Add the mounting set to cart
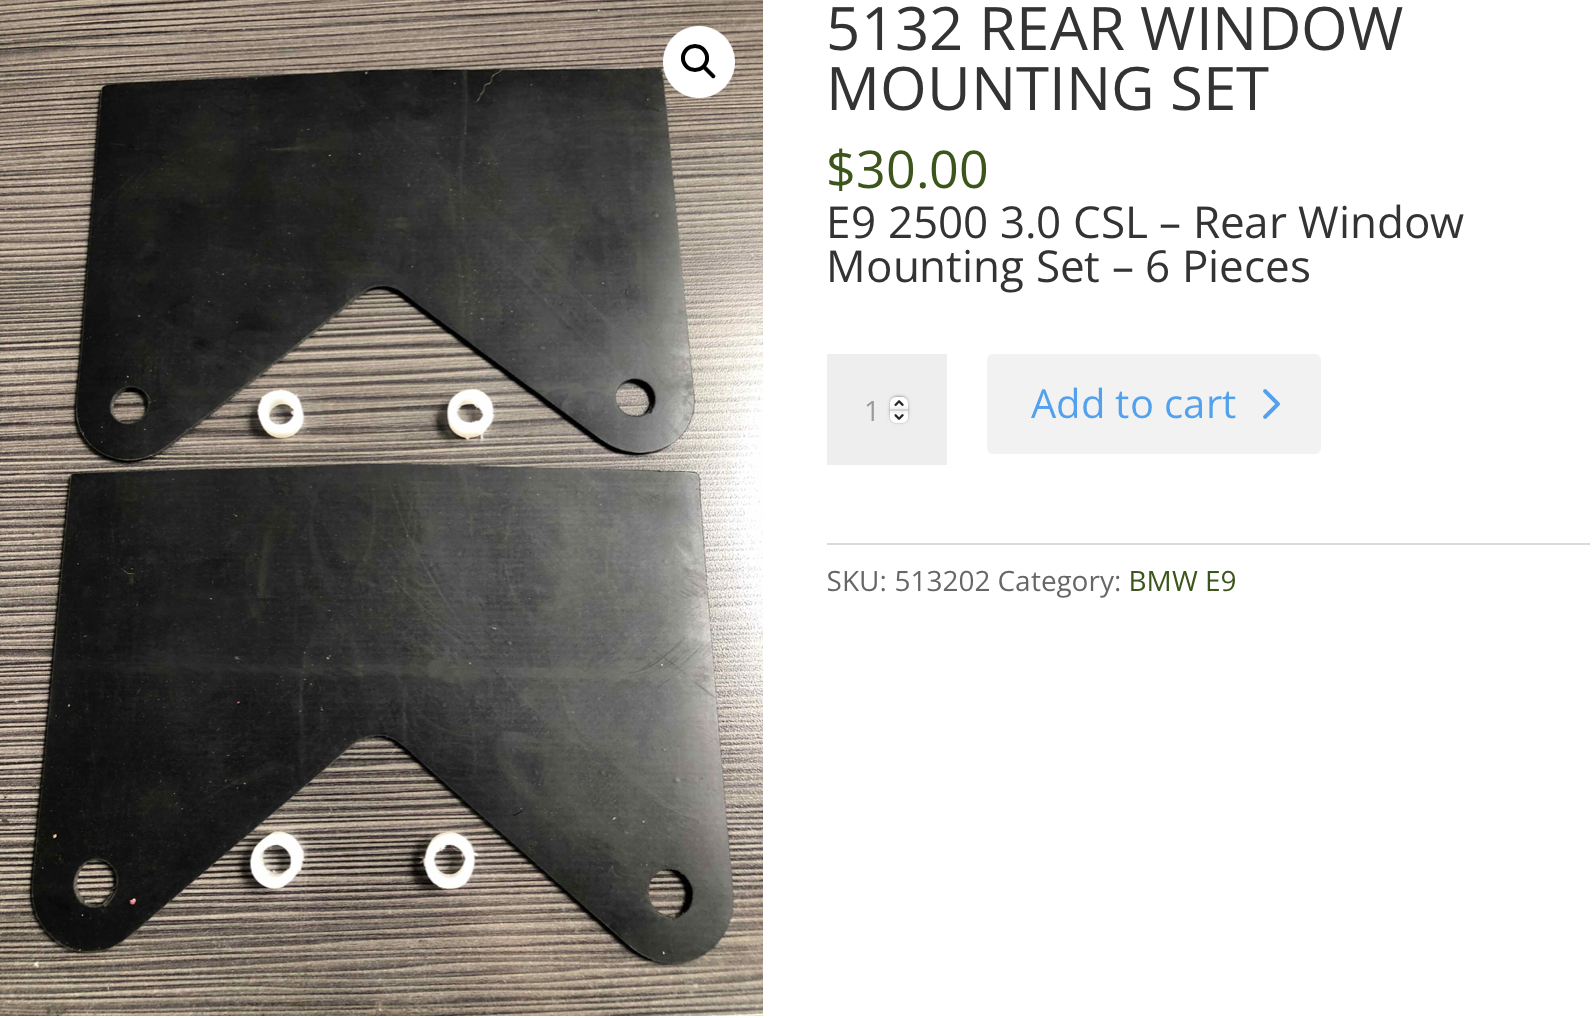Screen dimensions: 1594x1018 [x=1153, y=404]
